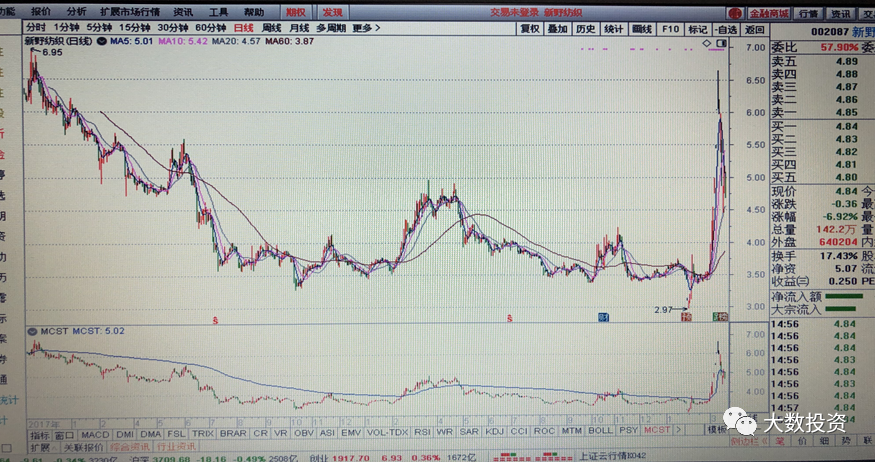Toggle the 复权 price adjustment button

[x=530, y=29]
